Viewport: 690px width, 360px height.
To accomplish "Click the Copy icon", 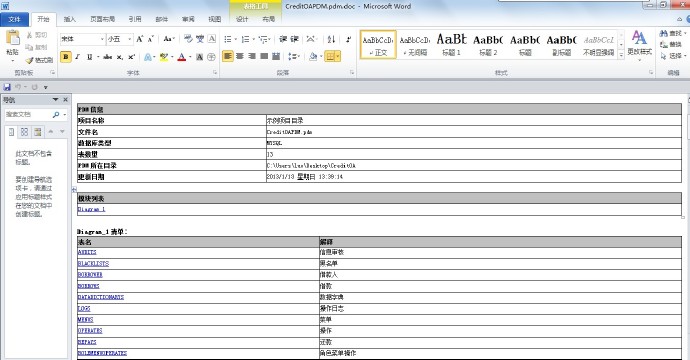I will click(29, 47).
